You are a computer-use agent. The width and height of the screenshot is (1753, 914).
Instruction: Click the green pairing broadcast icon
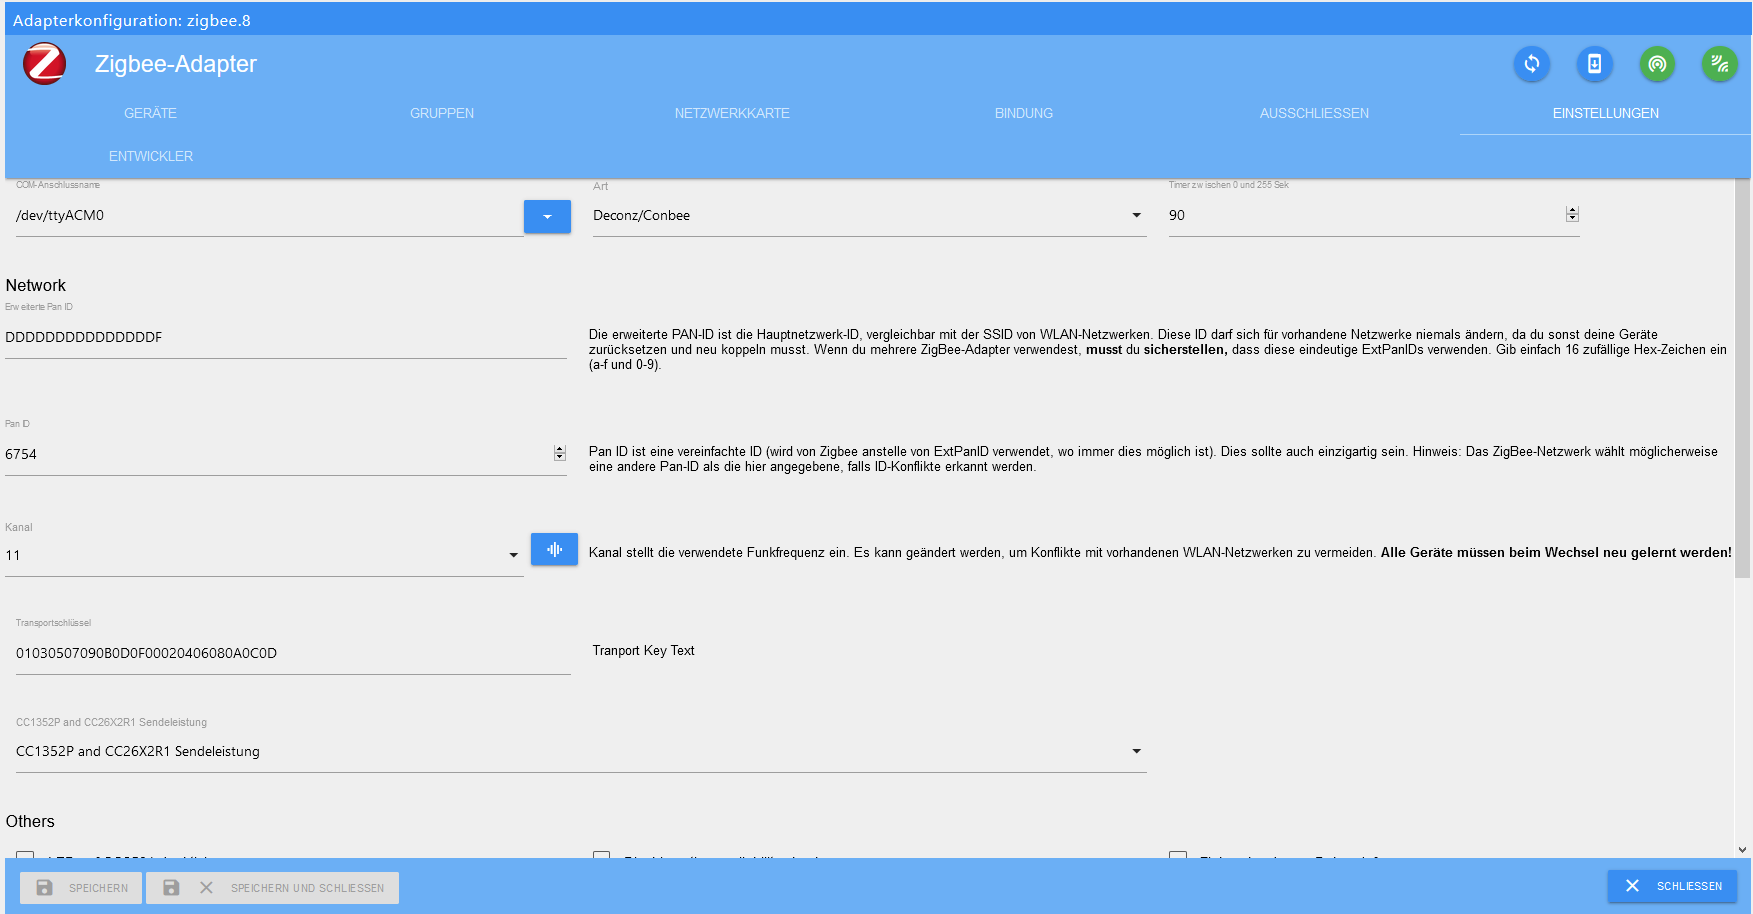pos(1657,64)
